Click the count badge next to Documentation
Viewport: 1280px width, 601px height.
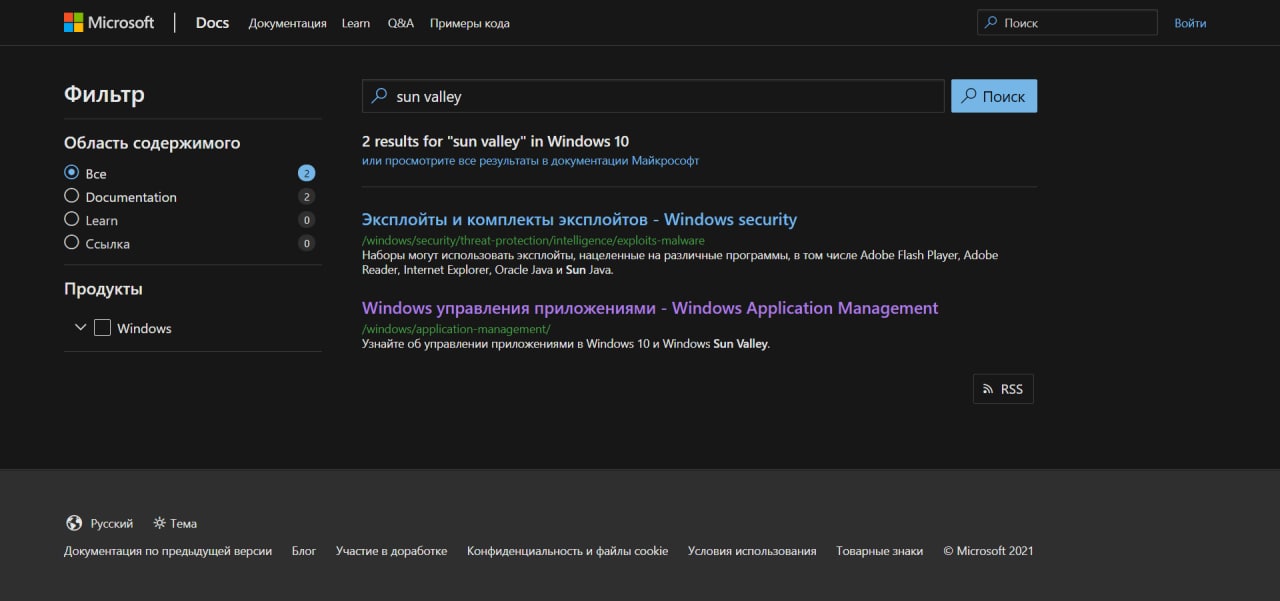point(306,196)
